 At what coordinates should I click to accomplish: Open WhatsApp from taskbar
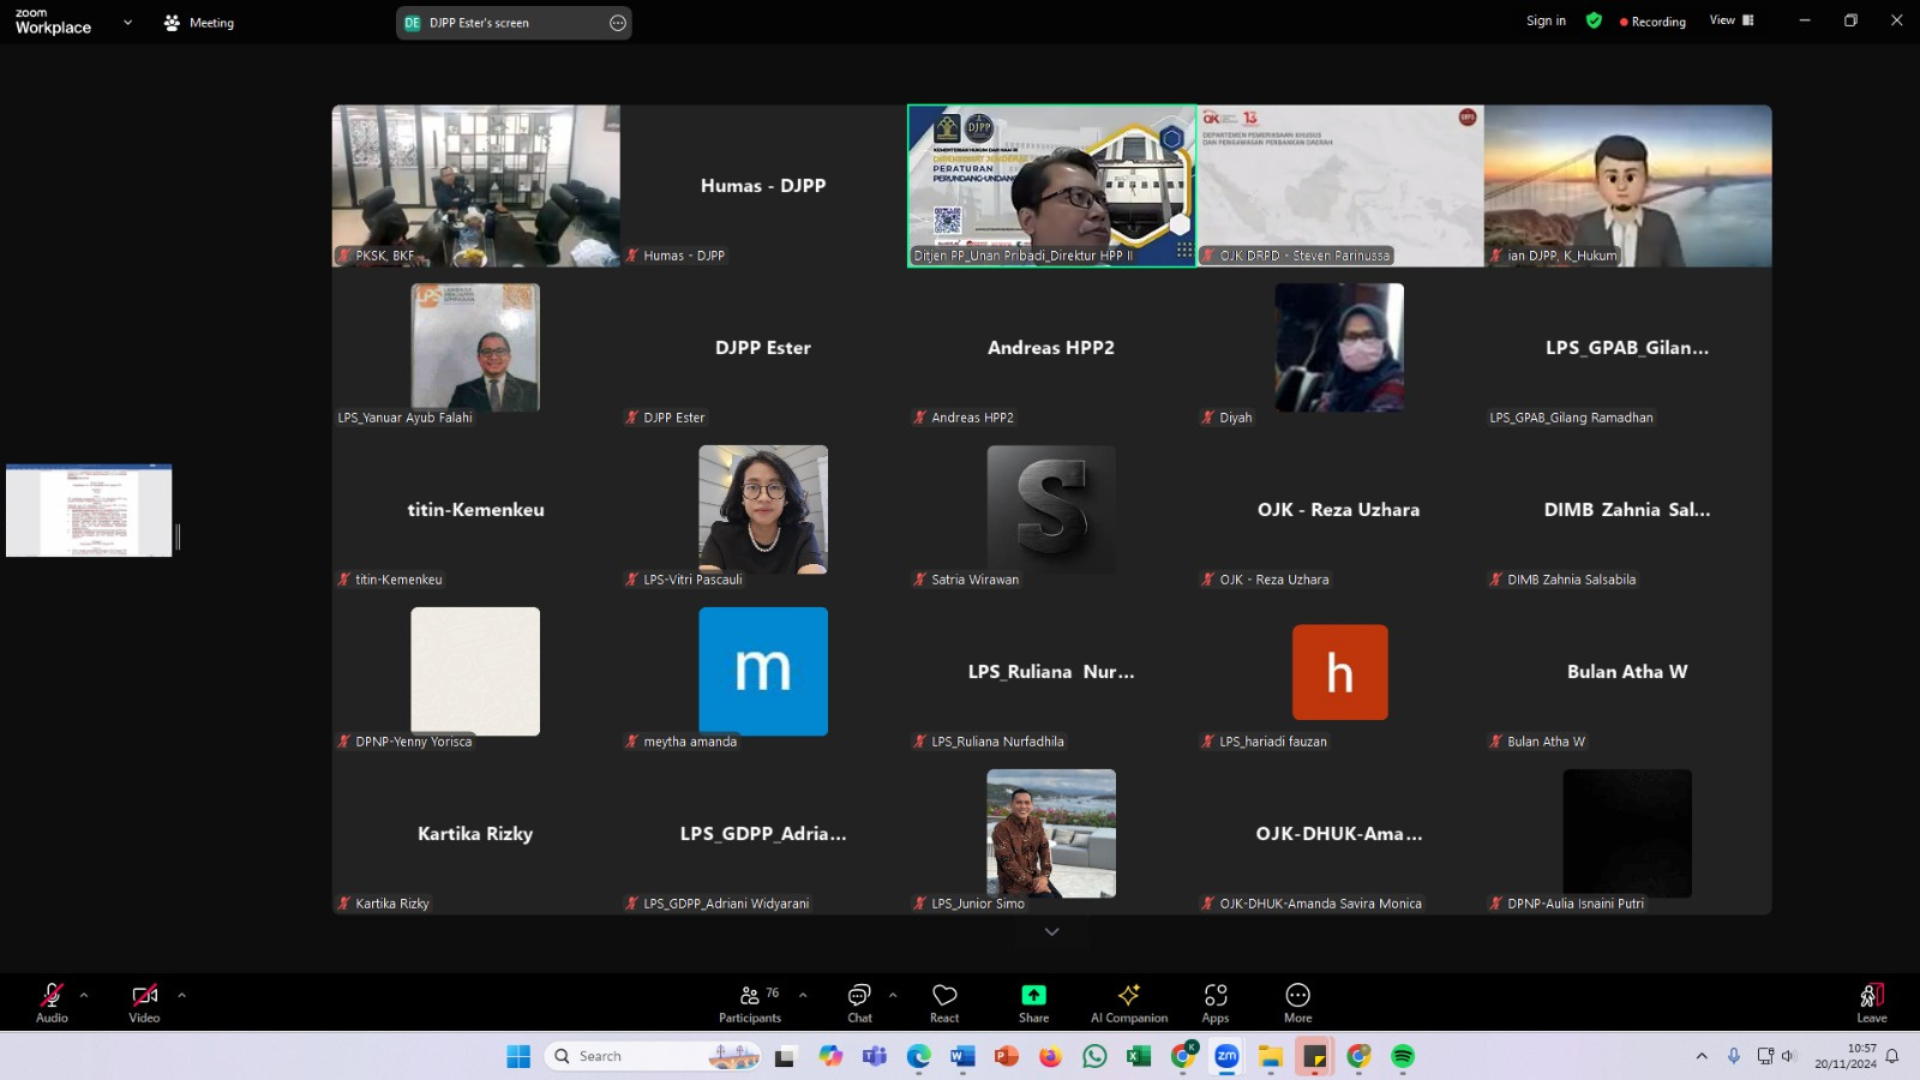1094,1056
